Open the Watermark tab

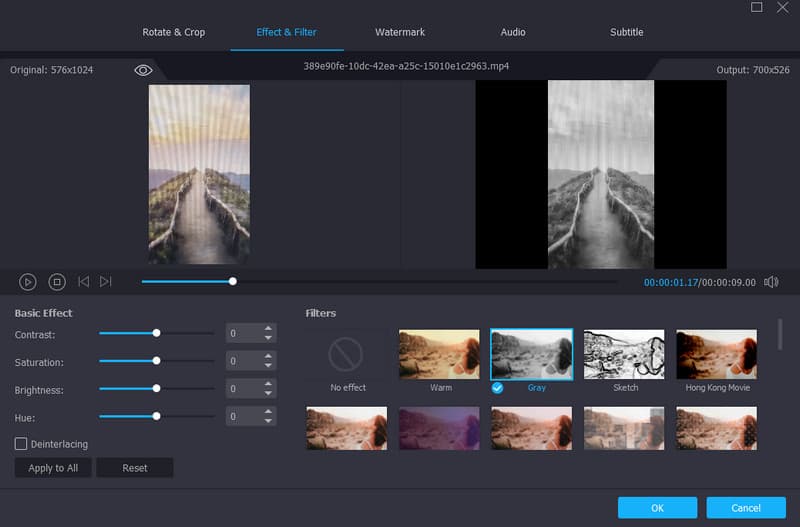(400, 32)
